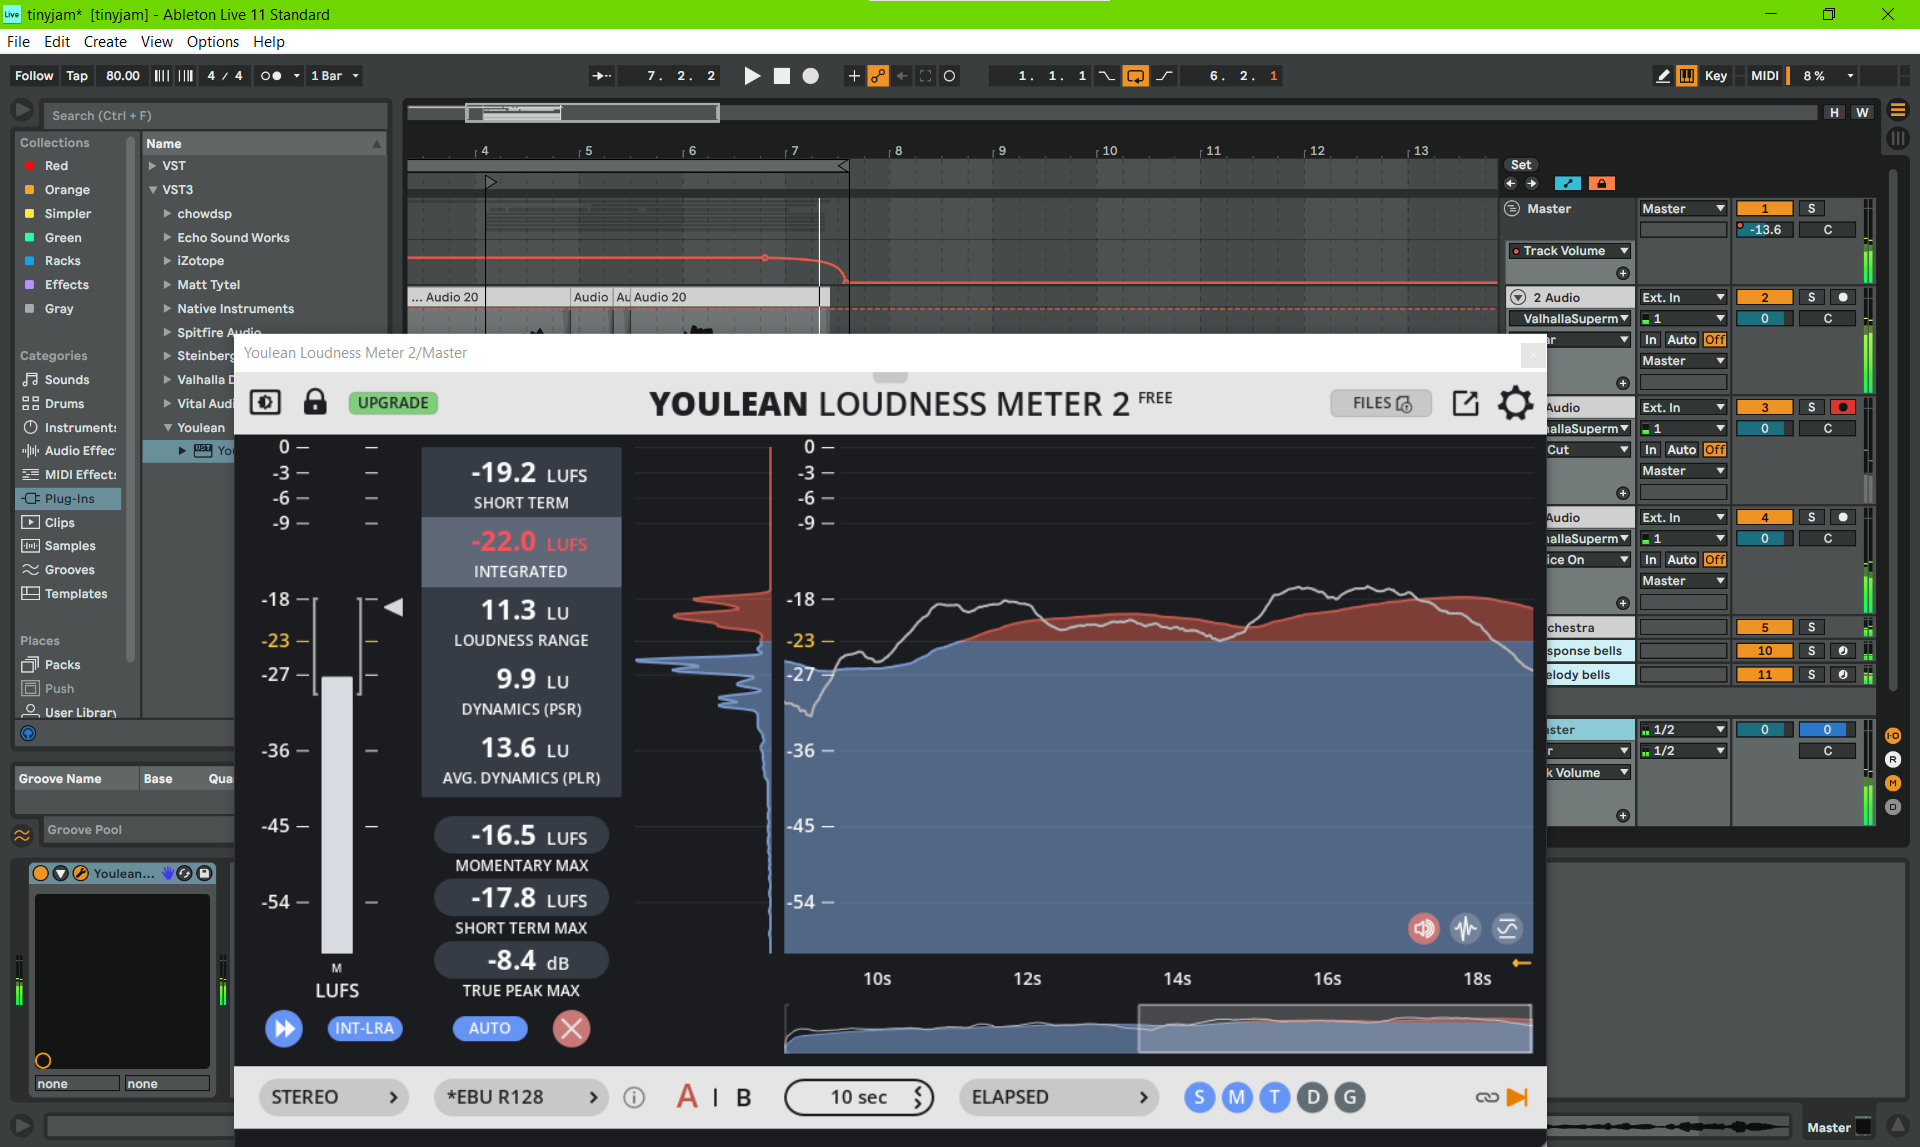Click the info circle beside EBU R128
1920x1147 pixels.
pos(634,1097)
